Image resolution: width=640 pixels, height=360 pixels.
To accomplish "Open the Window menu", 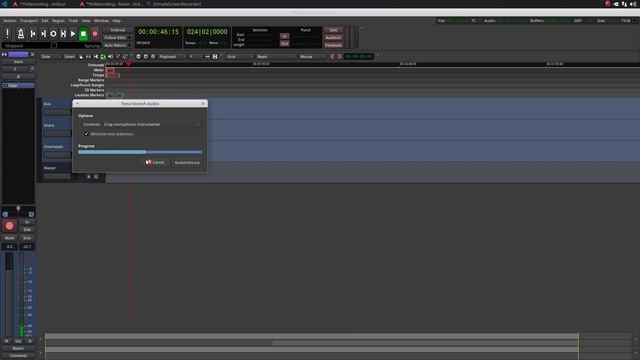I will click(x=101, y=20).
